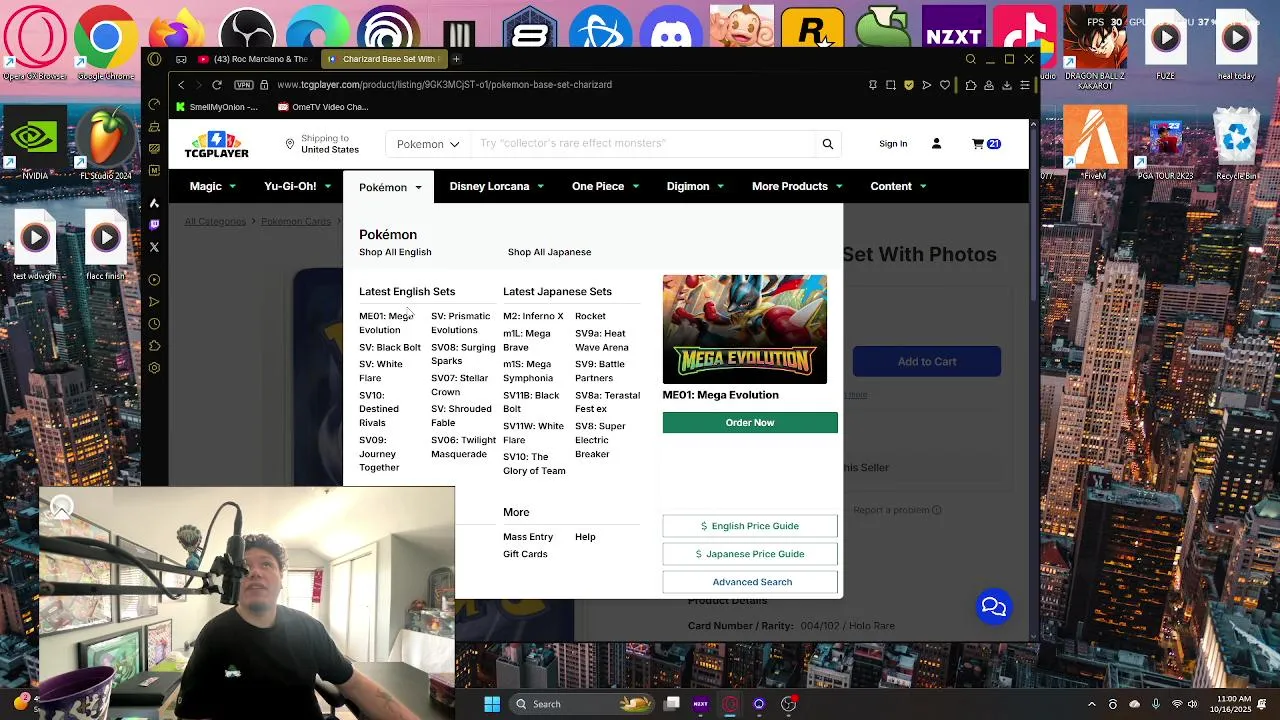Click the search magnifier in Opera title bar

(x=970, y=59)
